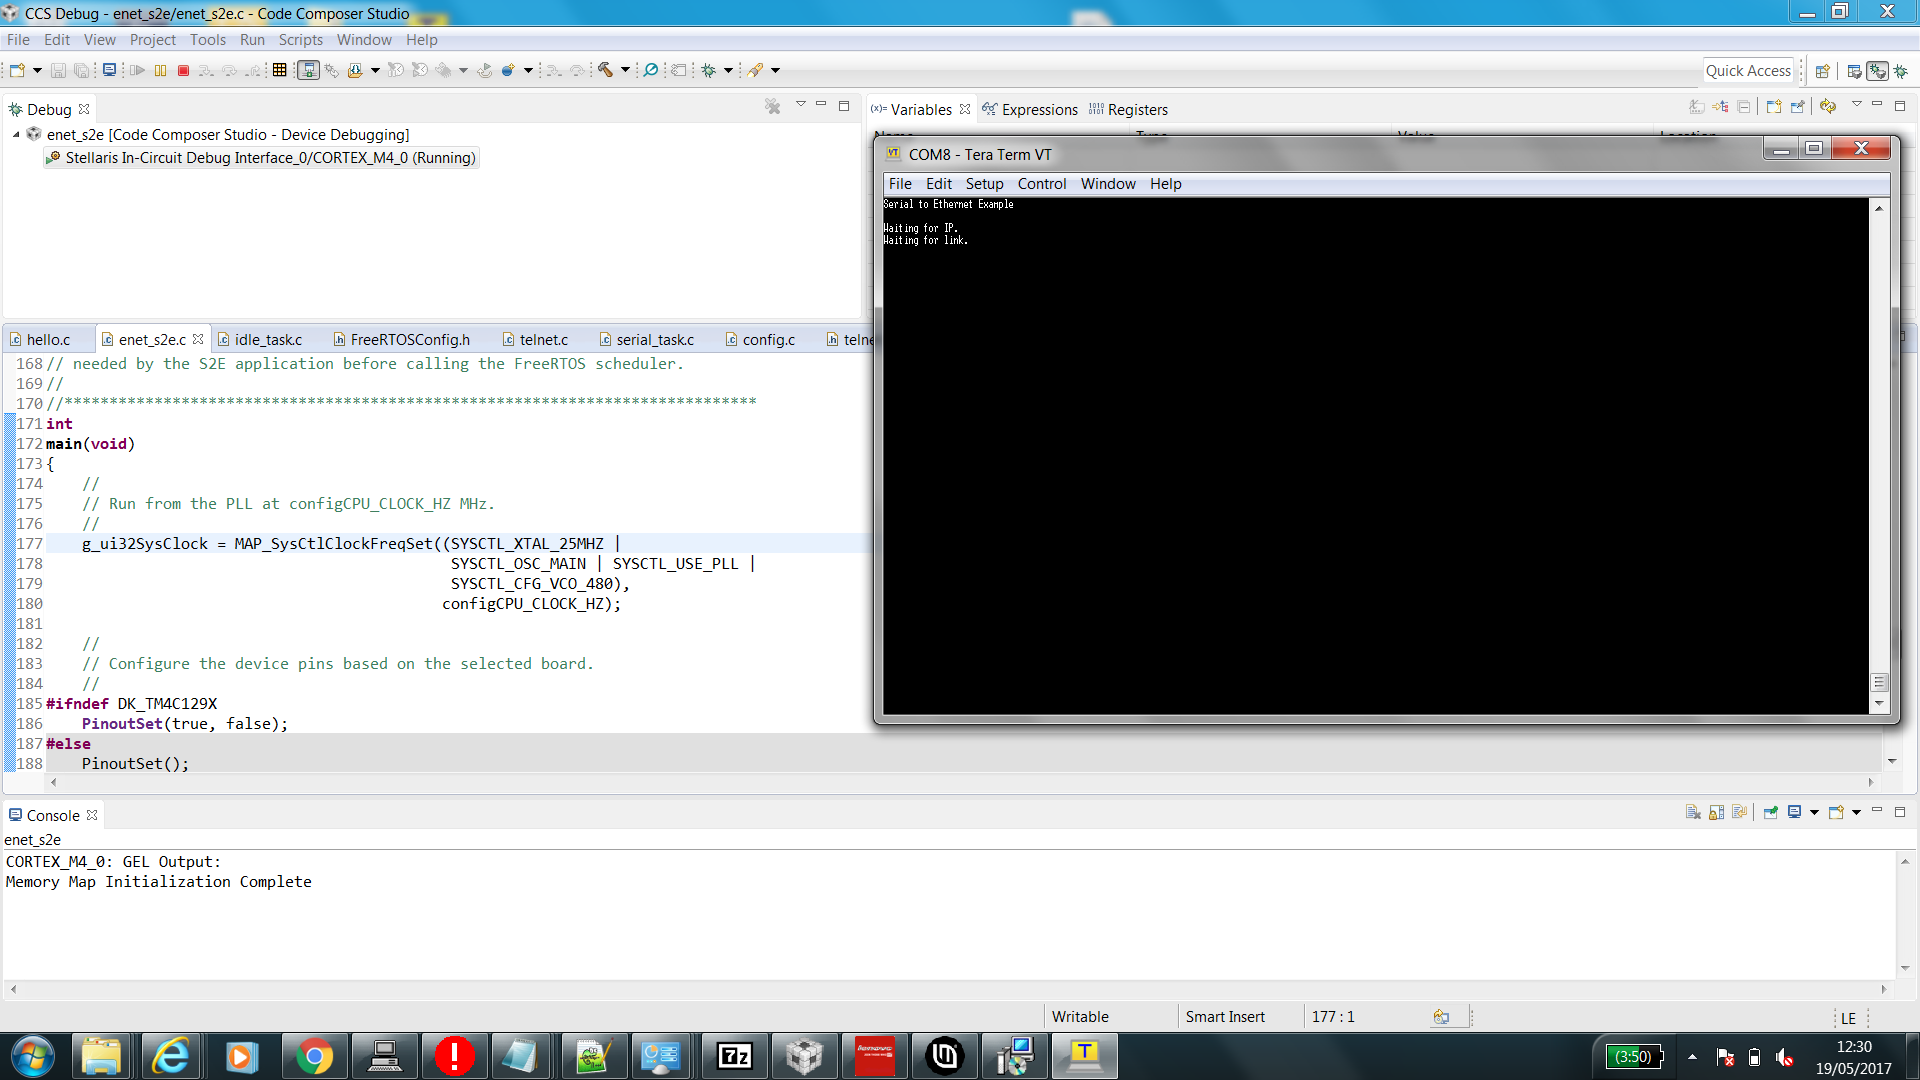The width and height of the screenshot is (1920, 1080).
Task: Click Clear Console icon
Action: pos(1693,812)
